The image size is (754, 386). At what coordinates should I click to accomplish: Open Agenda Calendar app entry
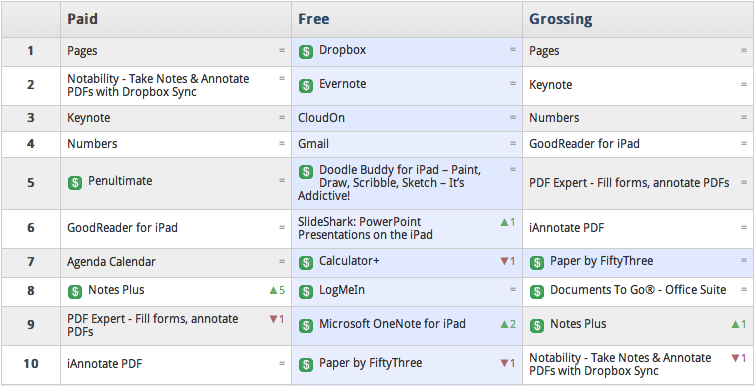coord(111,261)
